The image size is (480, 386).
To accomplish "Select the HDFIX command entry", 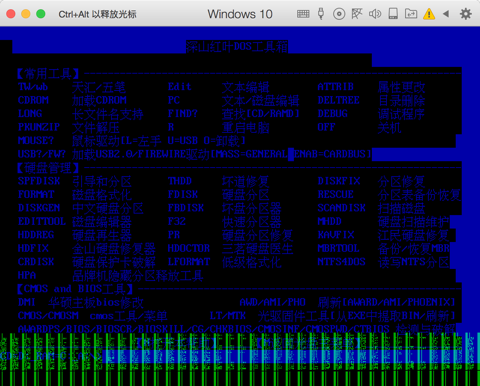I will click(x=33, y=248).
